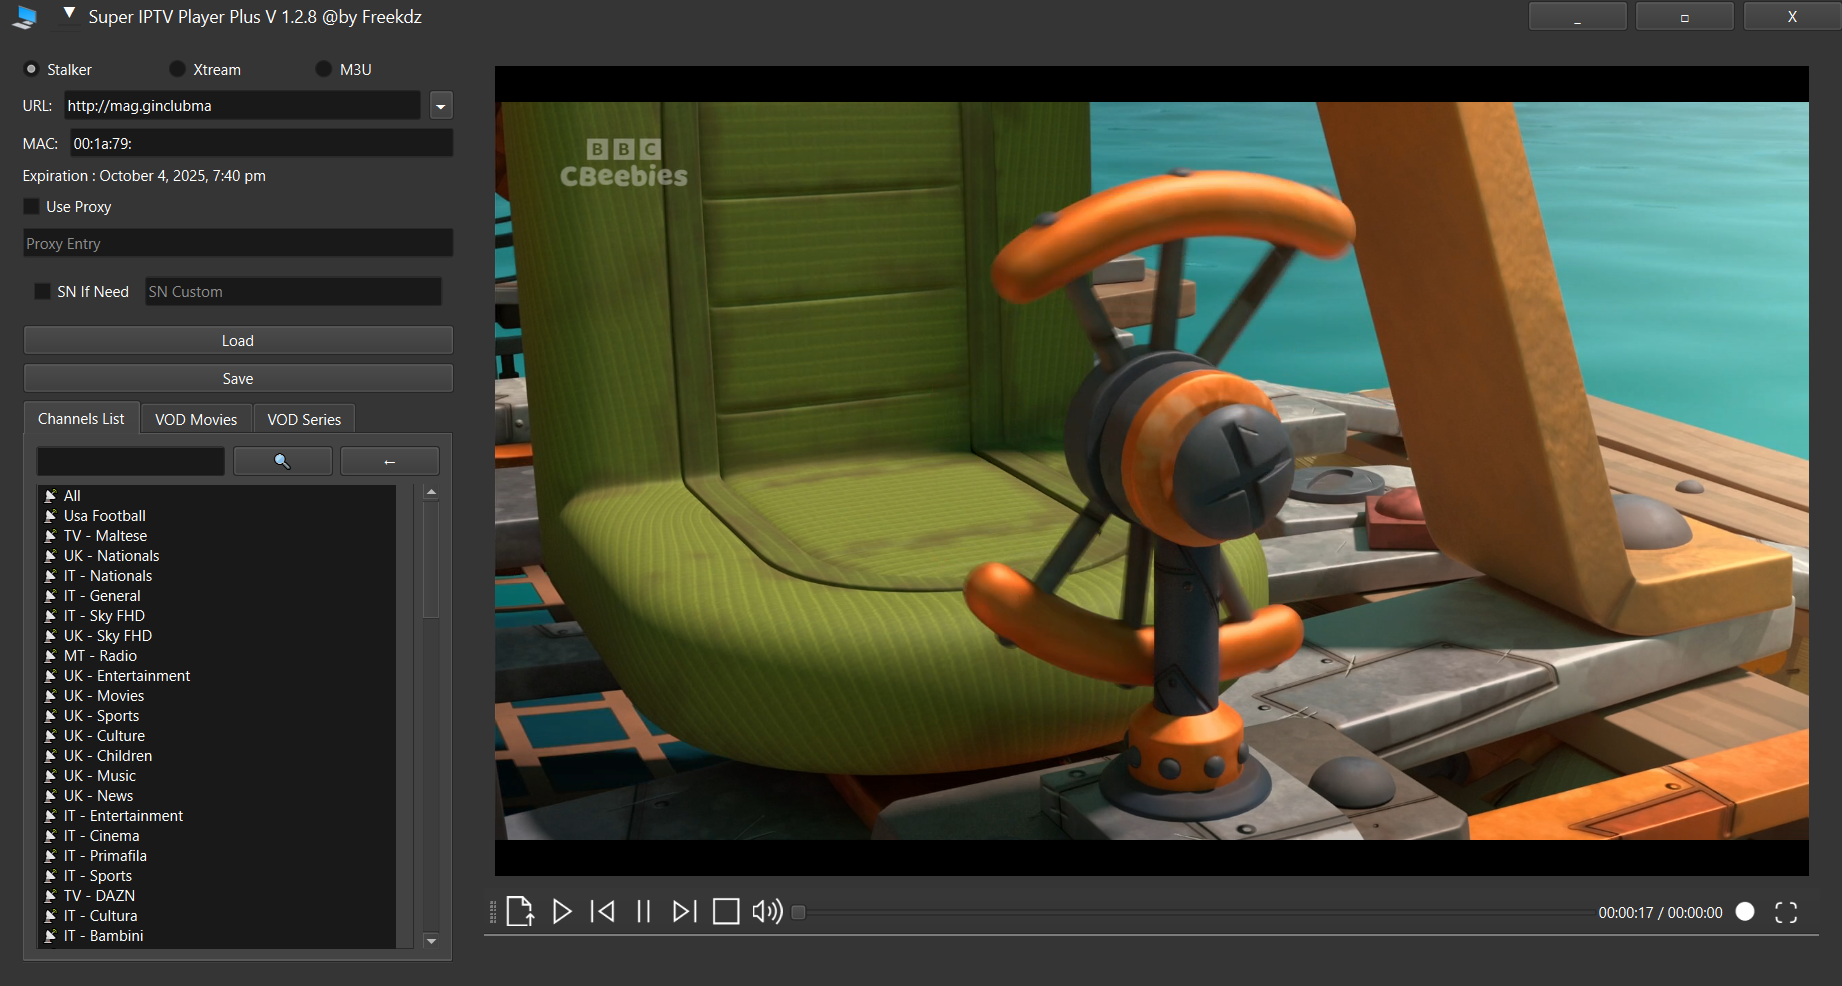Focus the channel search text box
The image size is (1842, 986).
click(130, 461)
